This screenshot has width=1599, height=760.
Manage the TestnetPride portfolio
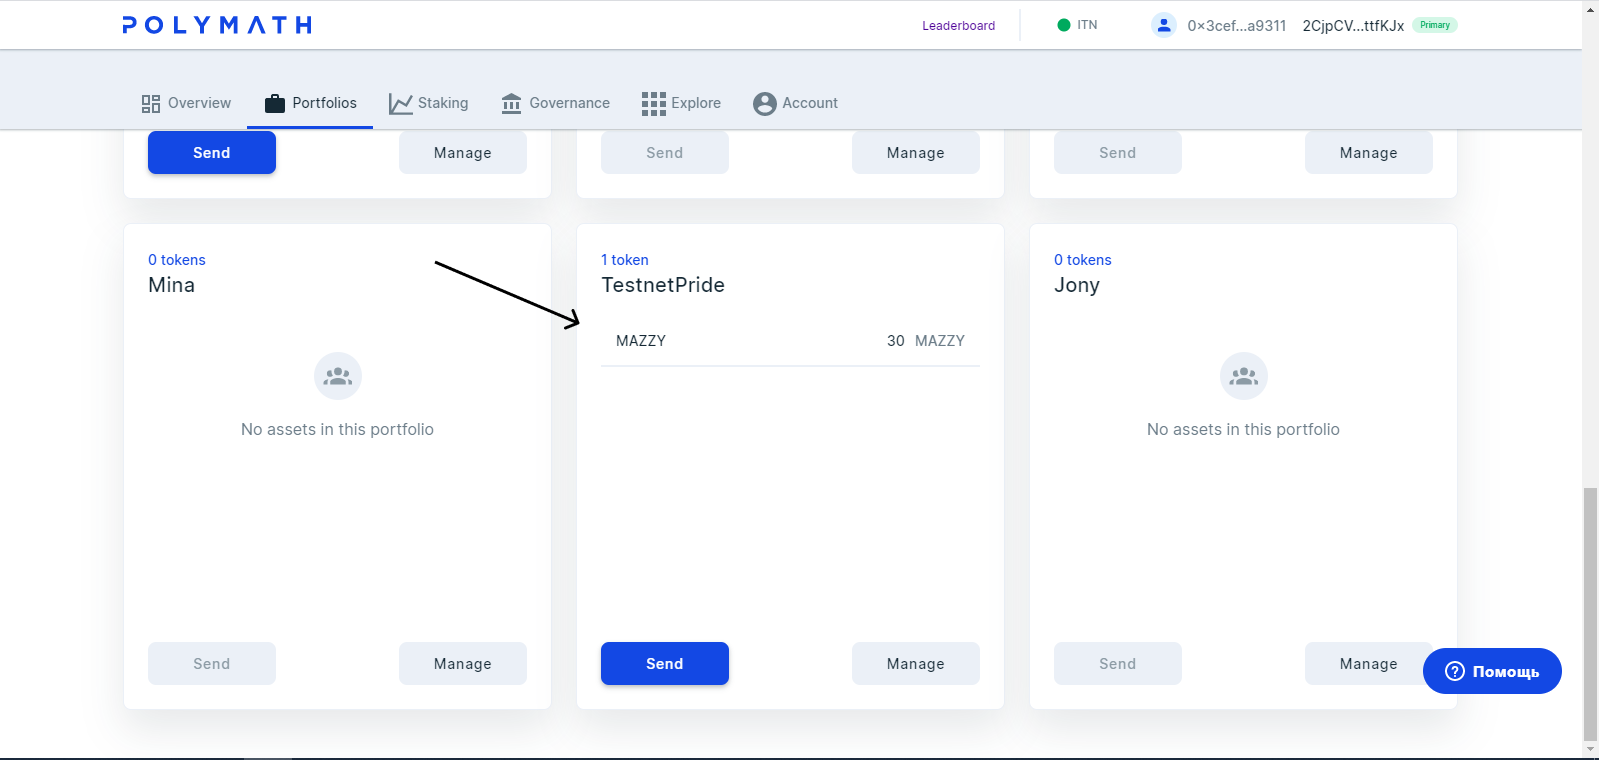[x=915, y=664]
